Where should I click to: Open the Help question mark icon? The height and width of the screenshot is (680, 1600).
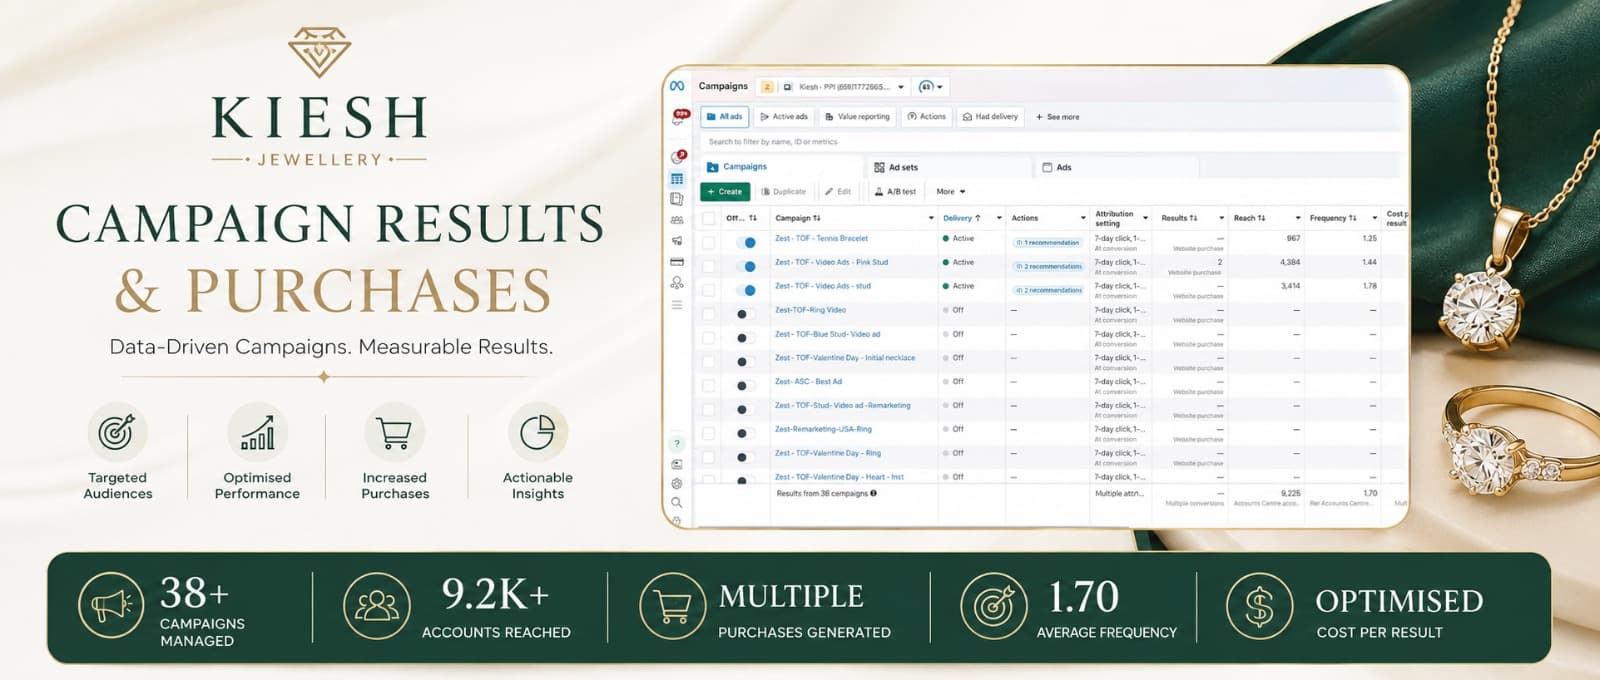(677, 443)
